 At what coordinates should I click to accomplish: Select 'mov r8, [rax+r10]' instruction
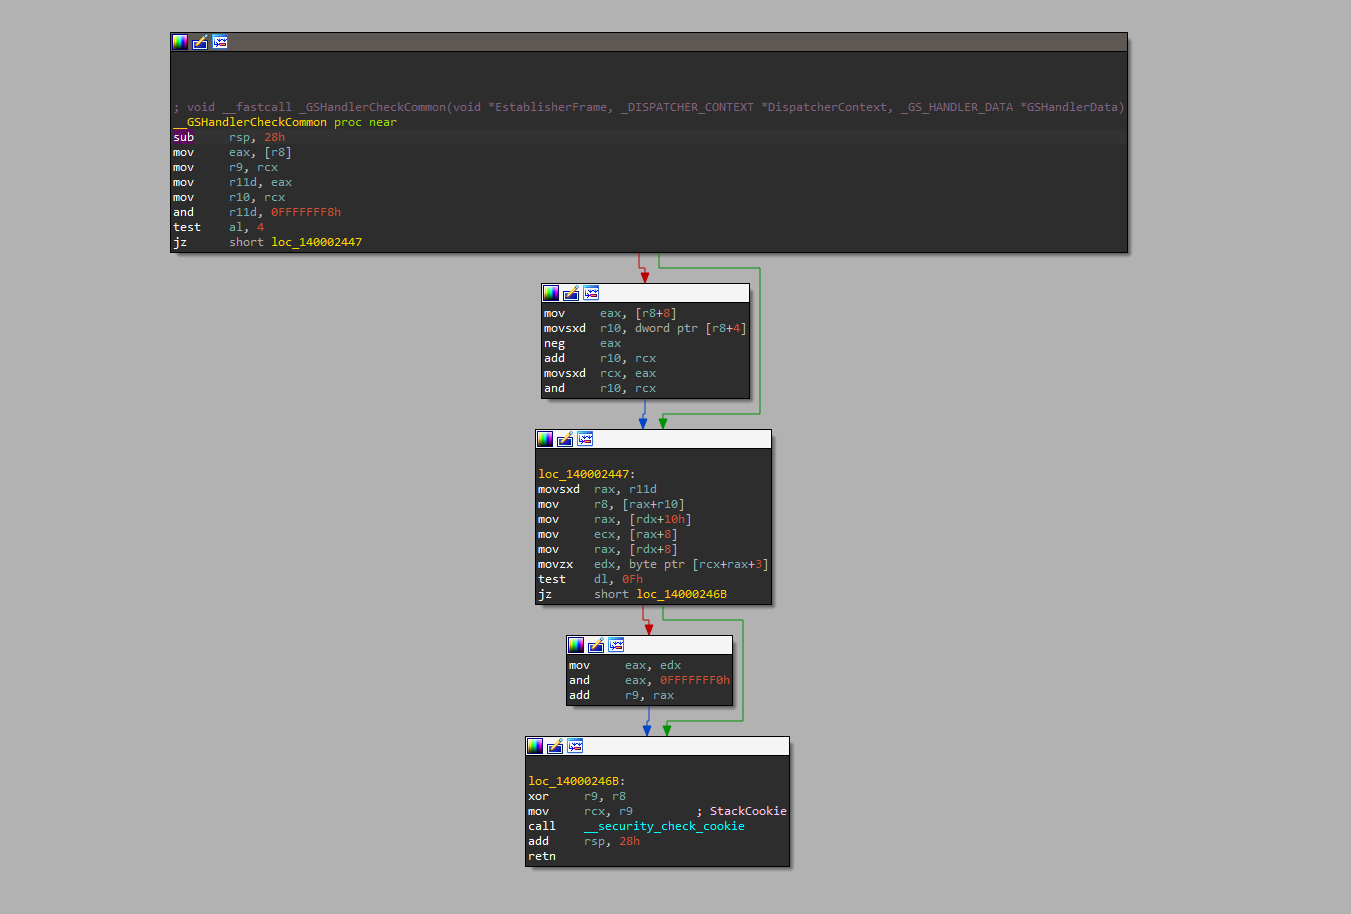611,504
